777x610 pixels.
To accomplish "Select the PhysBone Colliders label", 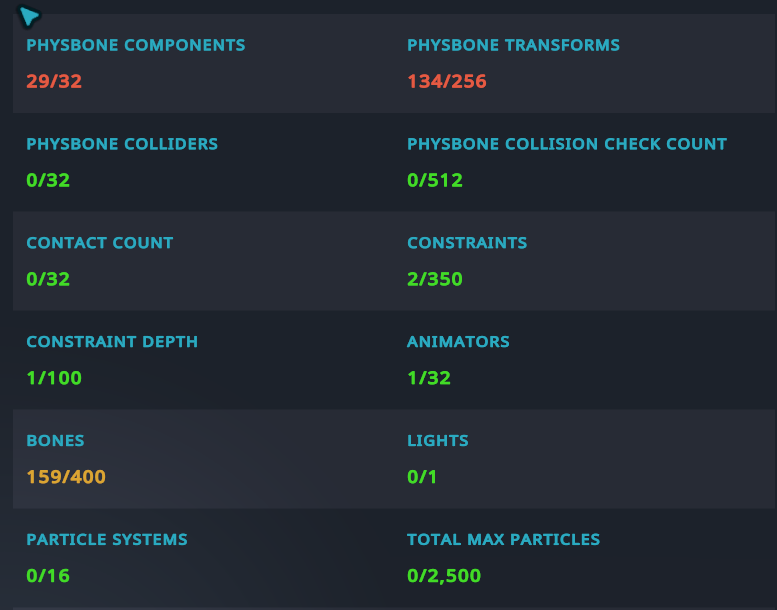I will coord(122,144).
